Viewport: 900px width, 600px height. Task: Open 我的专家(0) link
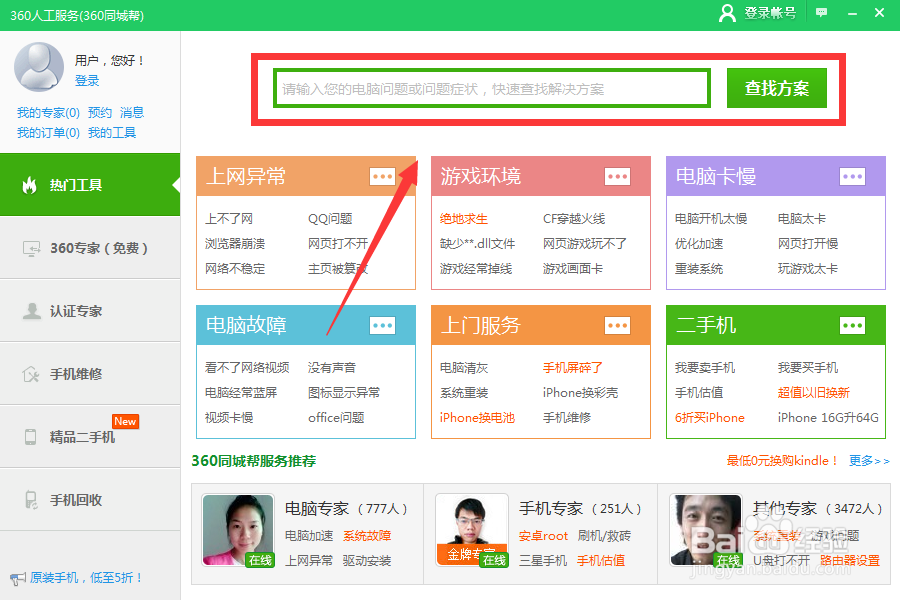tap(48, 113)
